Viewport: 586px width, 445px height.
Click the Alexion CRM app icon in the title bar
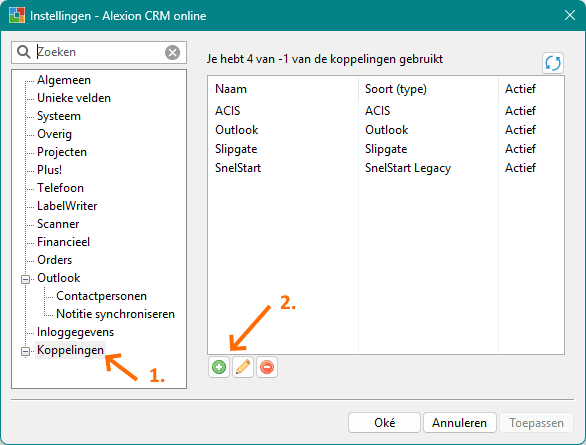coord(16,15)
